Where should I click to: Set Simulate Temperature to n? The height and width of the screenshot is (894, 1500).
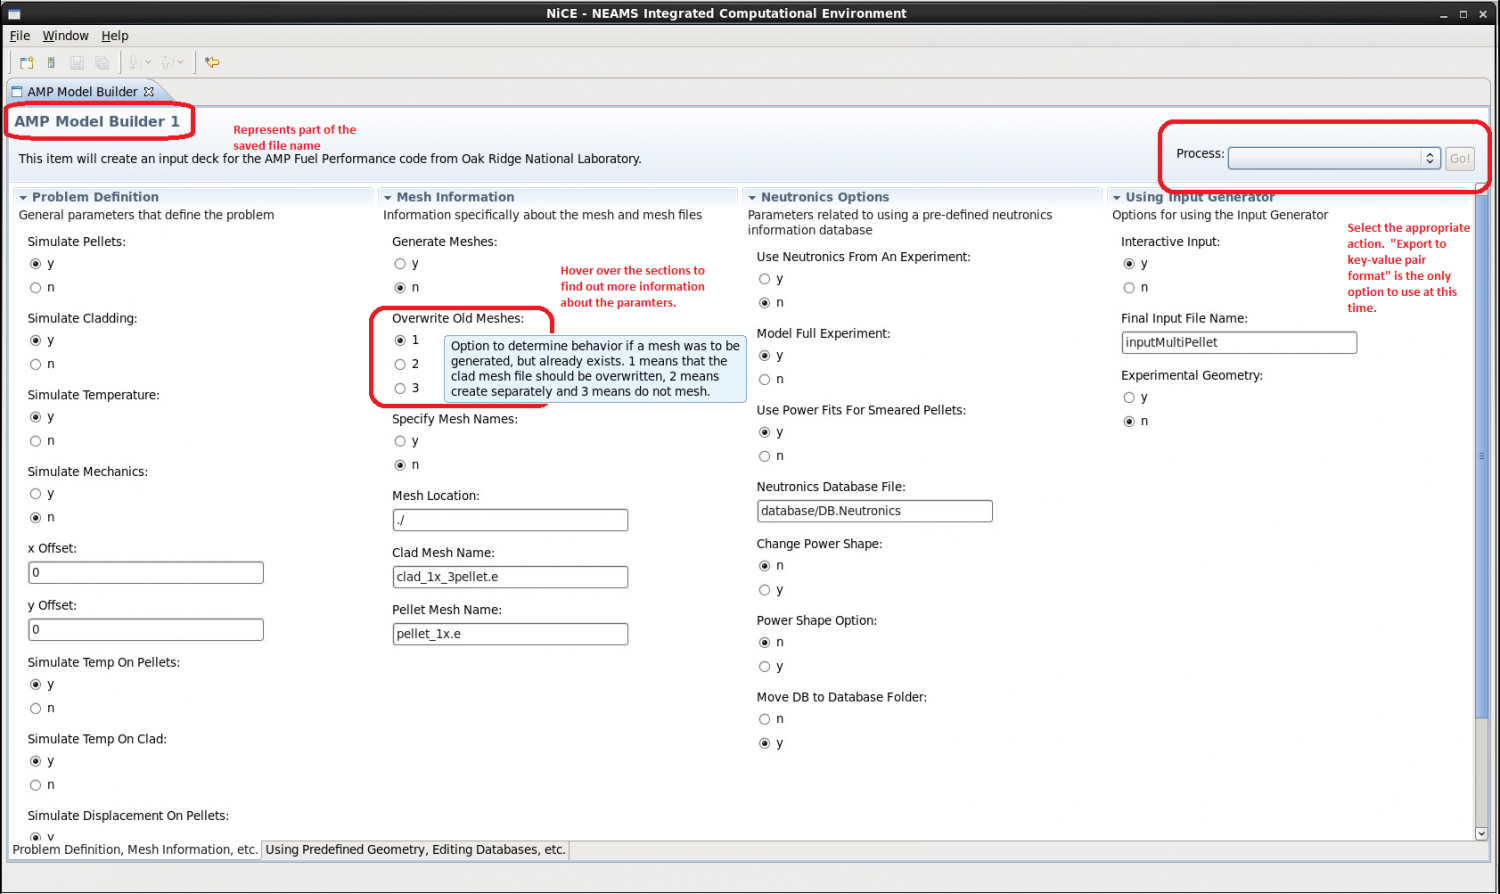coord(36,441)
